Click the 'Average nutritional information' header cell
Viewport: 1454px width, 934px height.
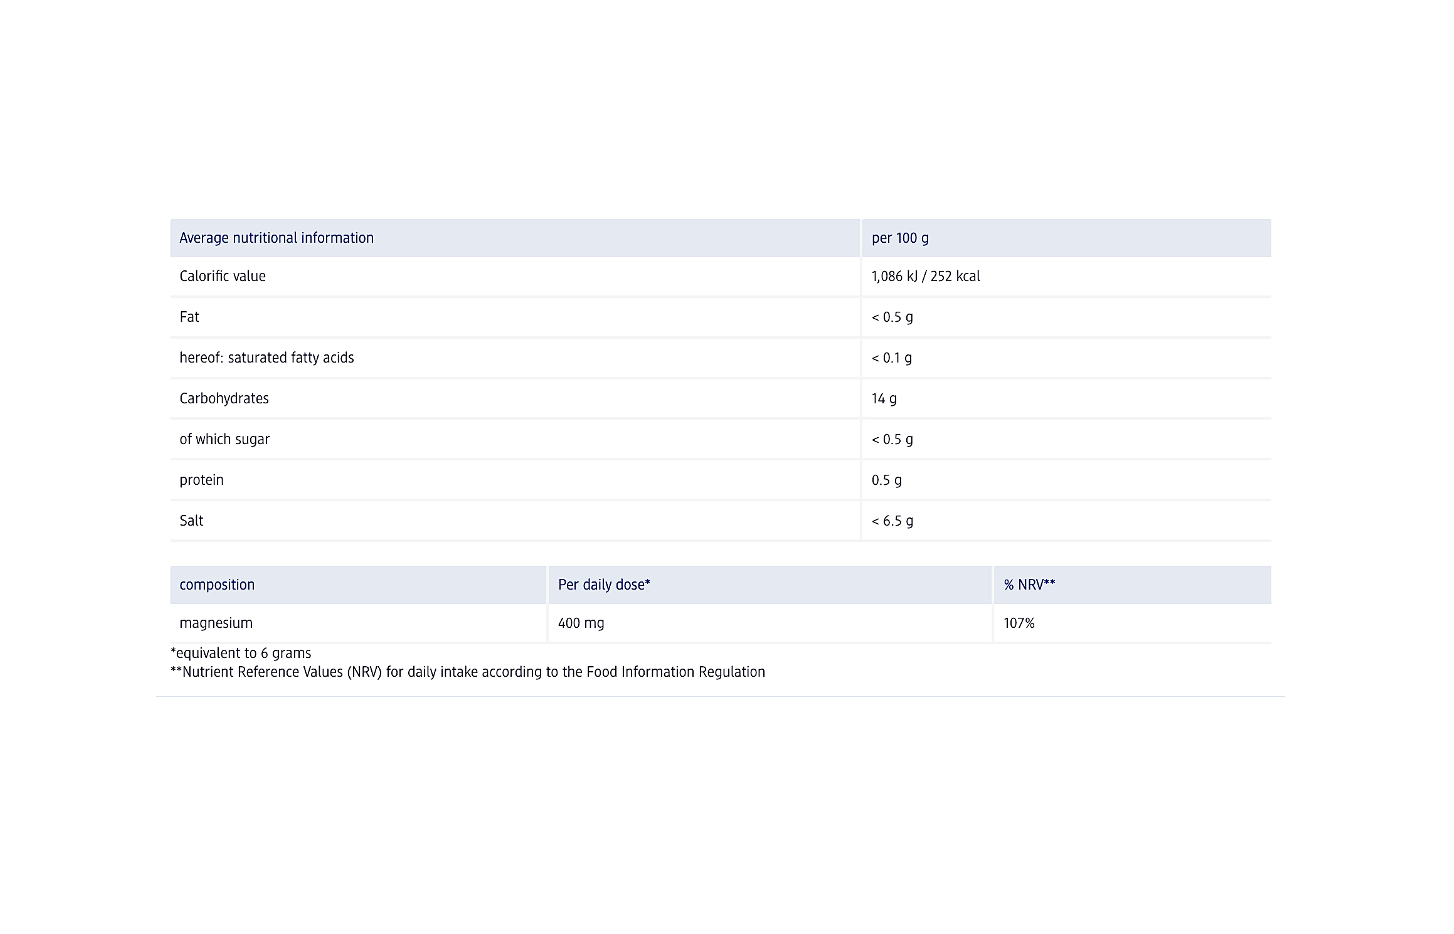(x=276, y=238)
